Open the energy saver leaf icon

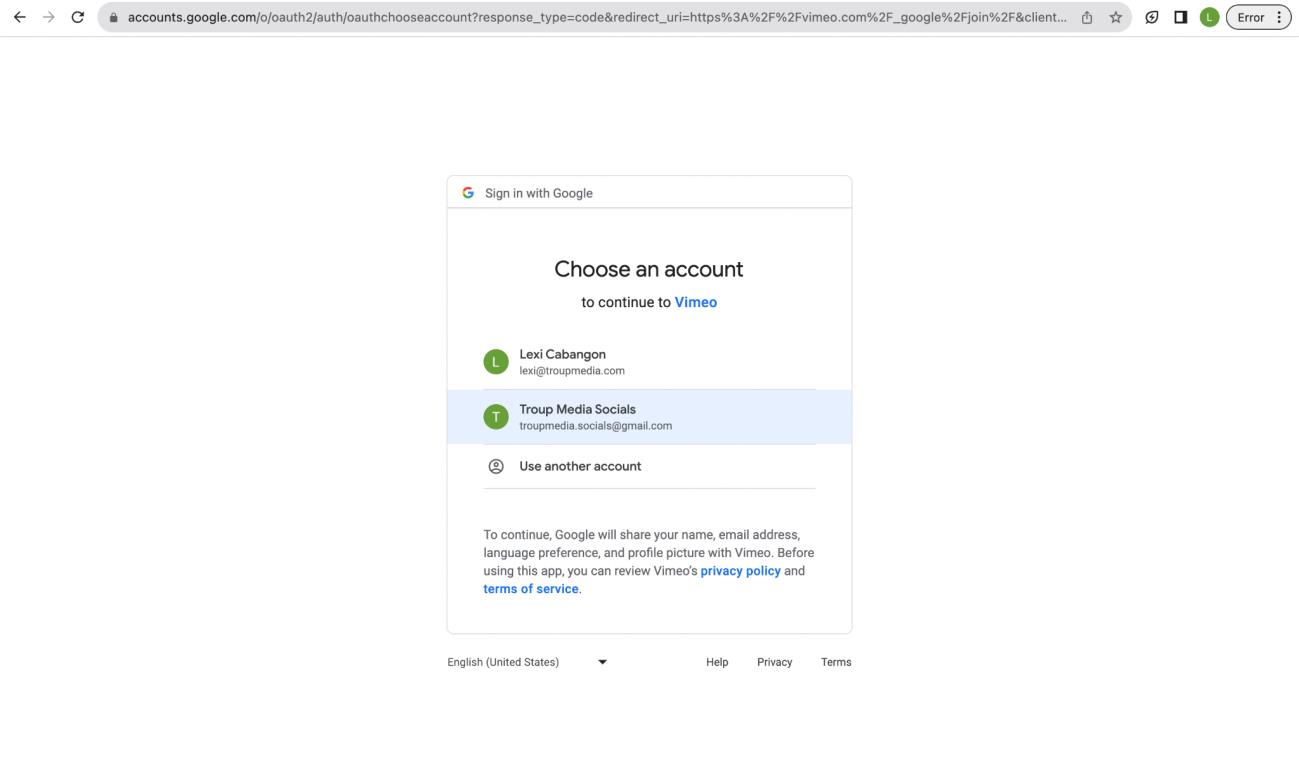click(1152, 18)
